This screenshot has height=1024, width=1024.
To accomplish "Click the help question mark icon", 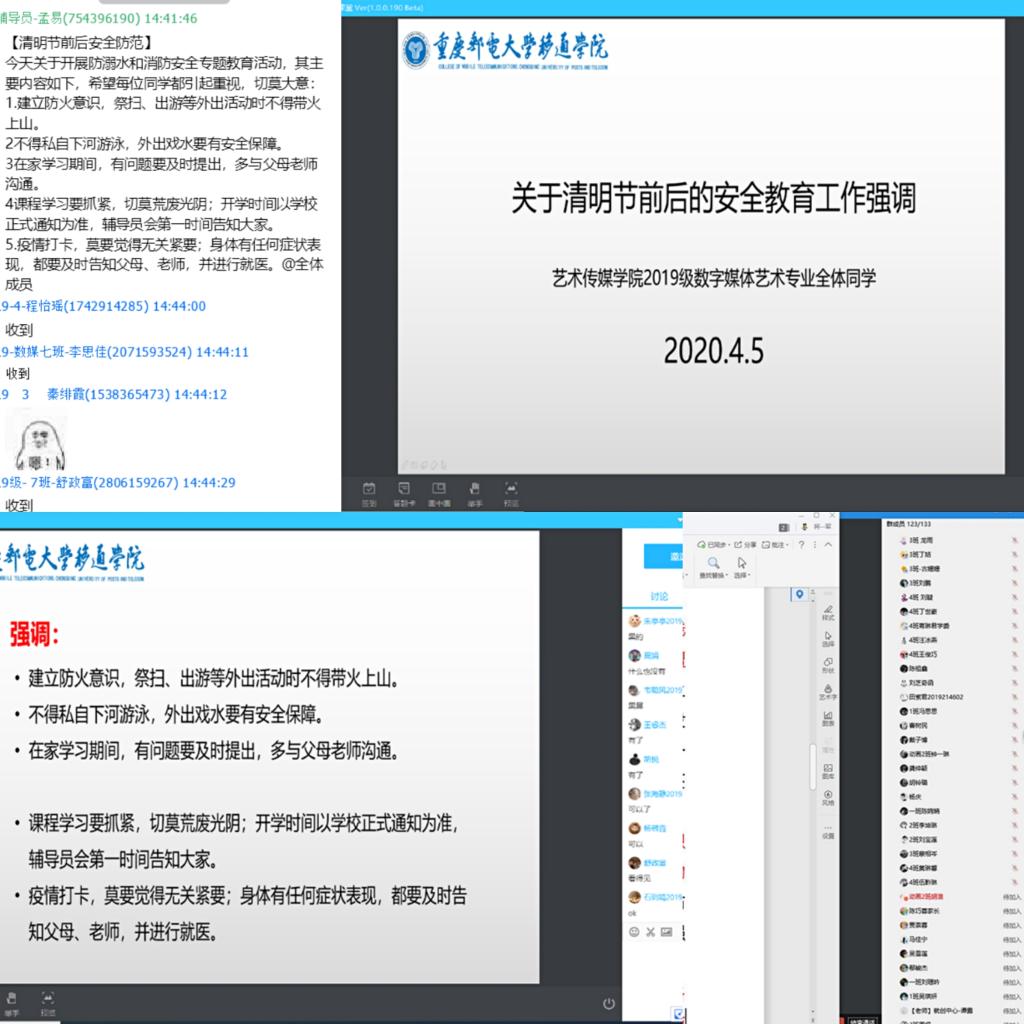I will click(801, 545).
